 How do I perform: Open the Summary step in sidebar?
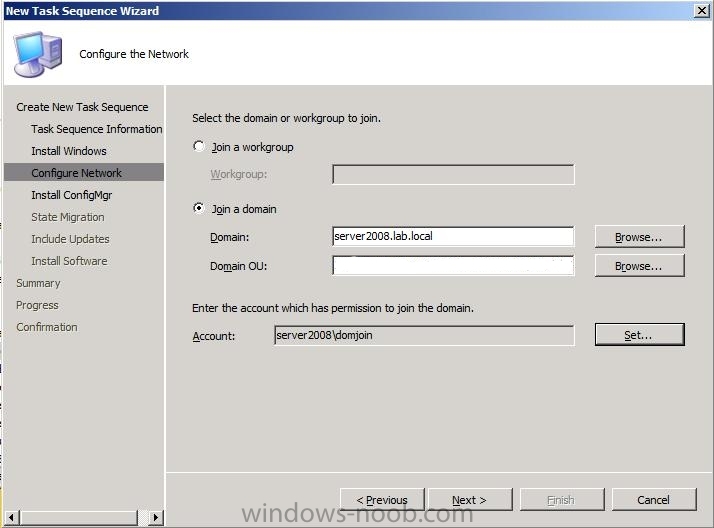tap(38, 283)
